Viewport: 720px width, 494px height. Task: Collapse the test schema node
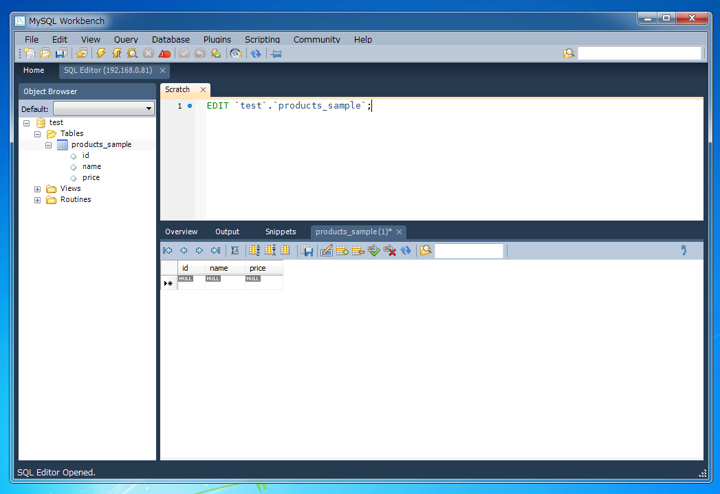(27, 123)
